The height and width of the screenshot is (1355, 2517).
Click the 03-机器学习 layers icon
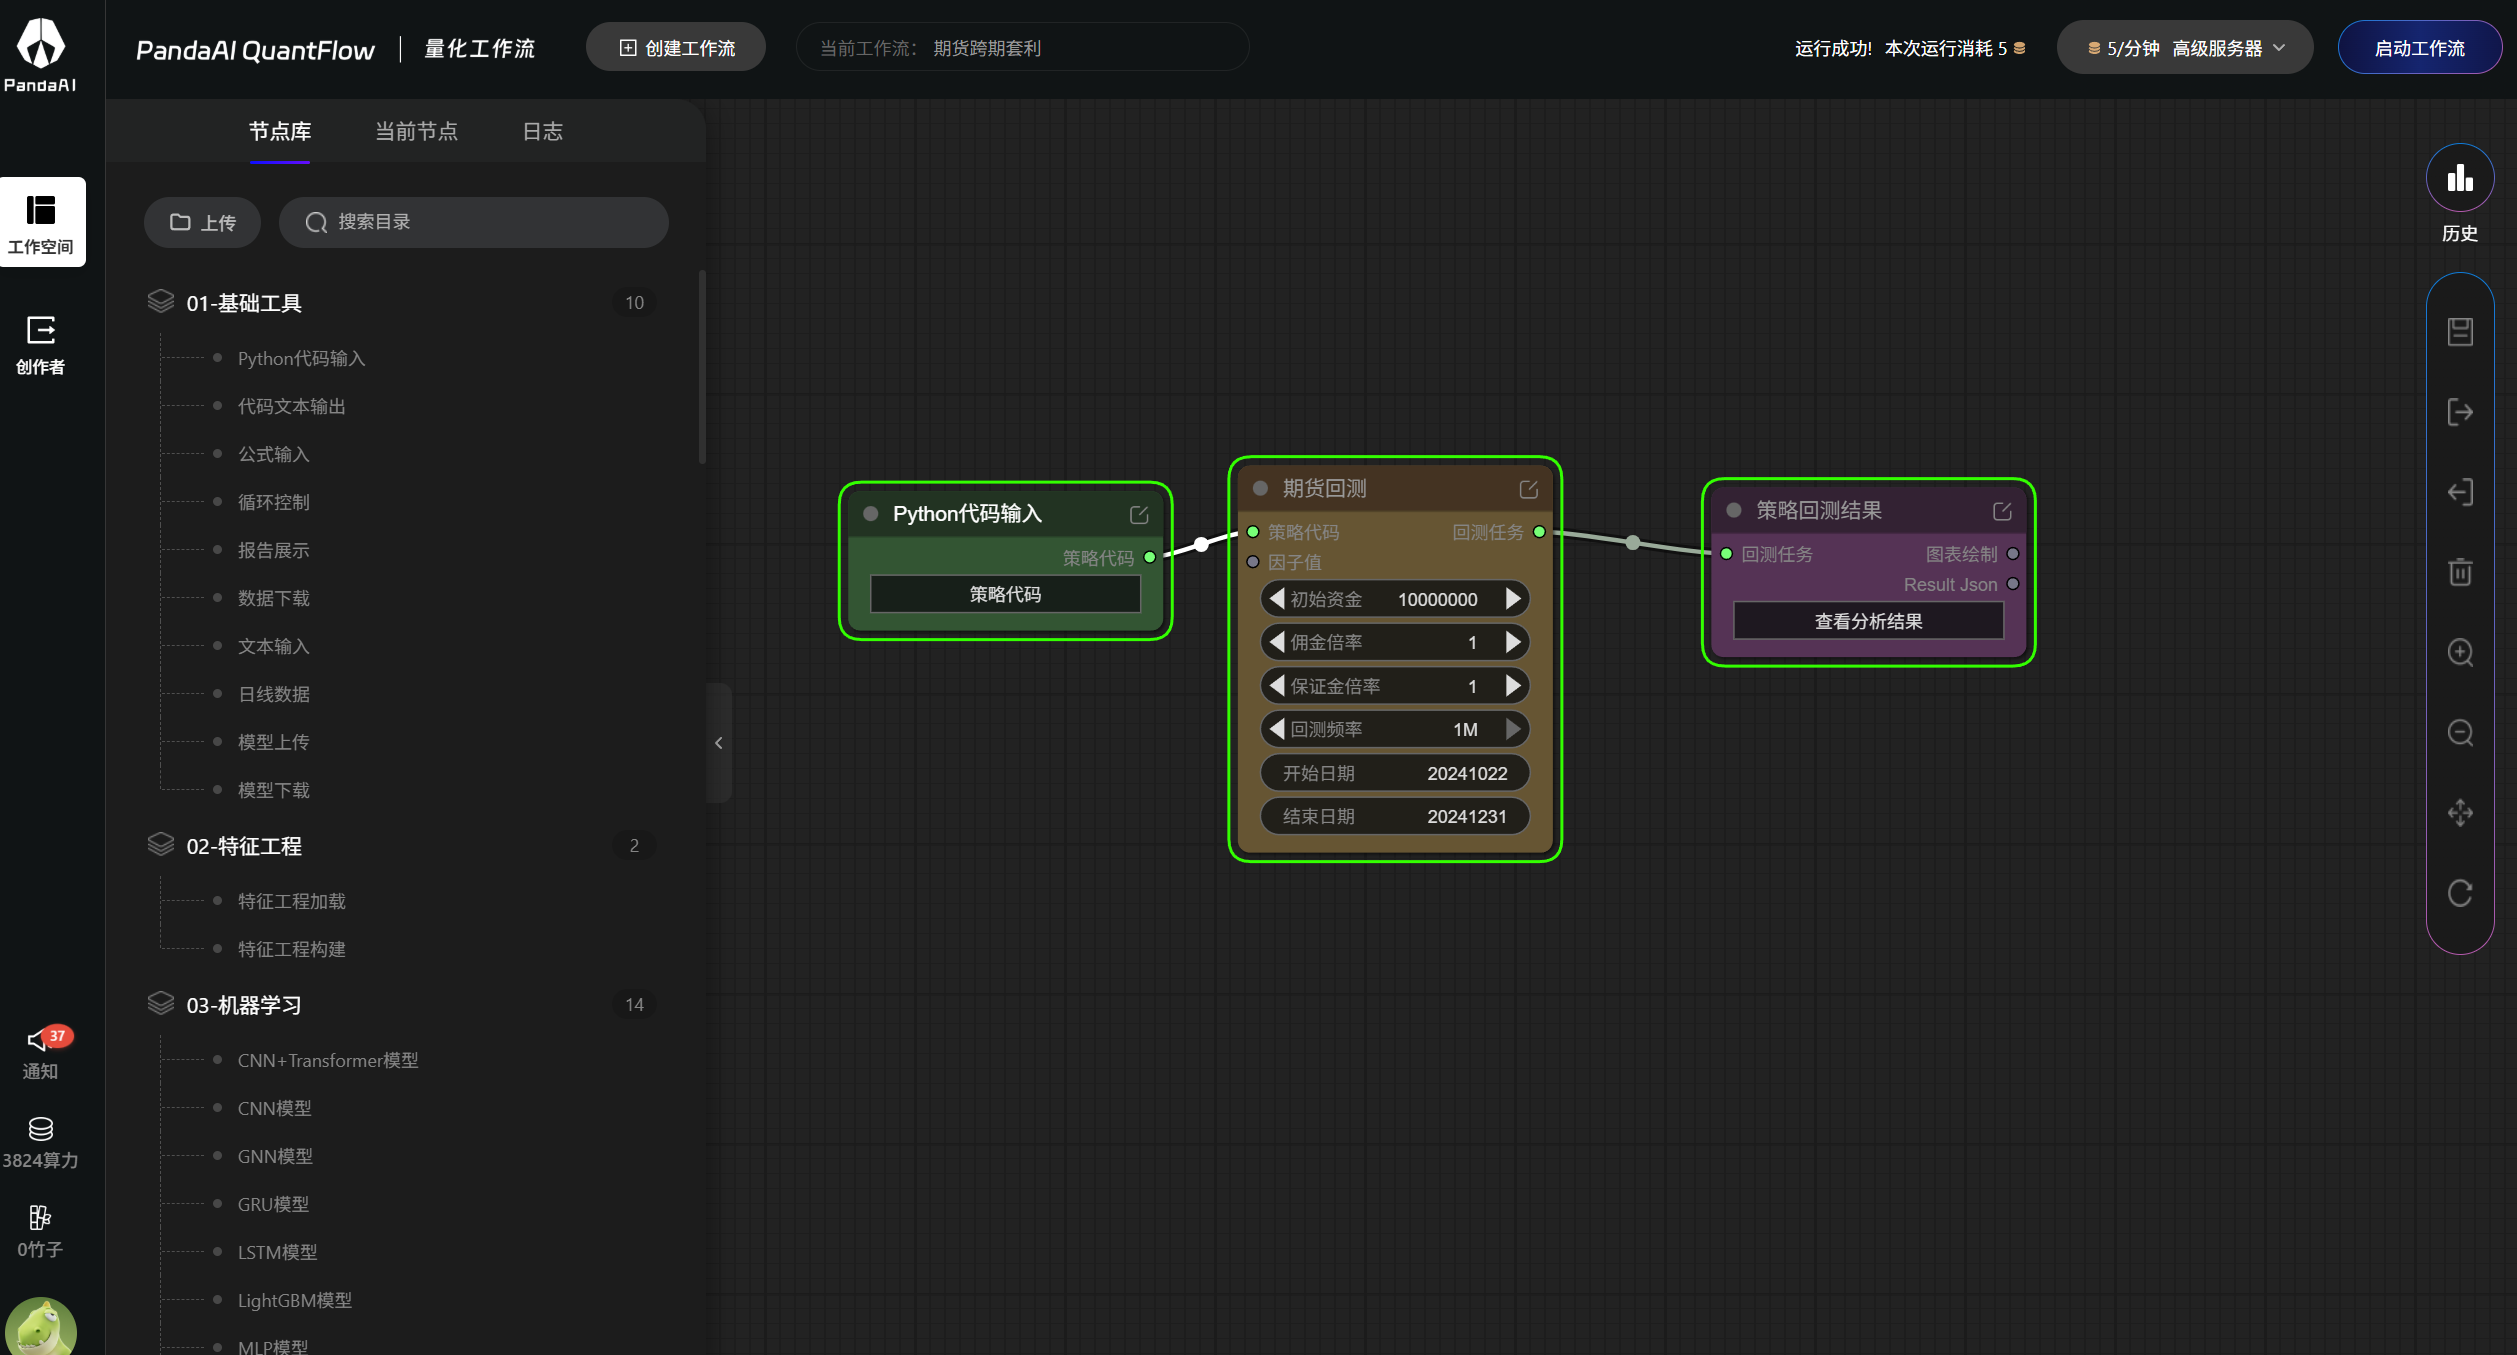[161, 1004]
